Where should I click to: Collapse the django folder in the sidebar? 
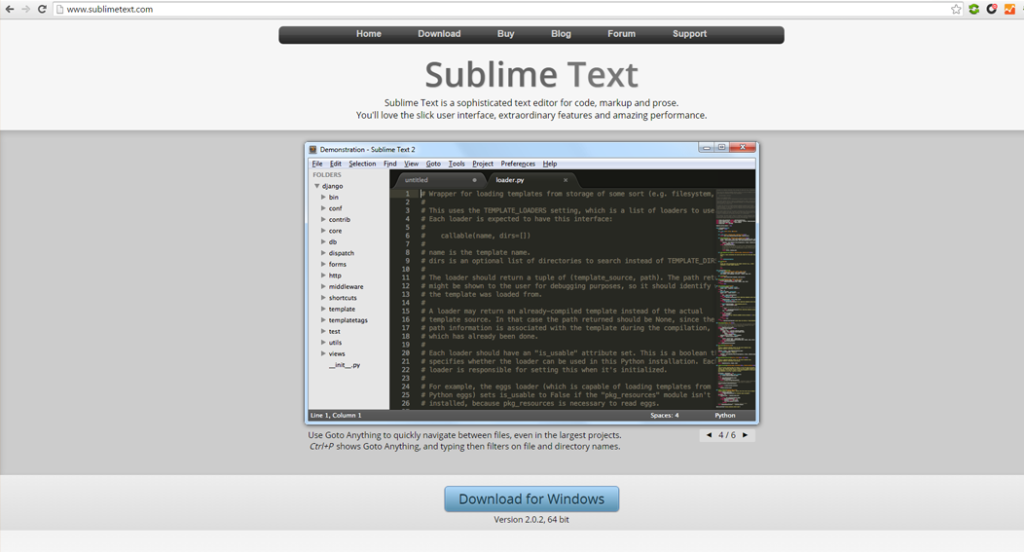click(317, 186)
